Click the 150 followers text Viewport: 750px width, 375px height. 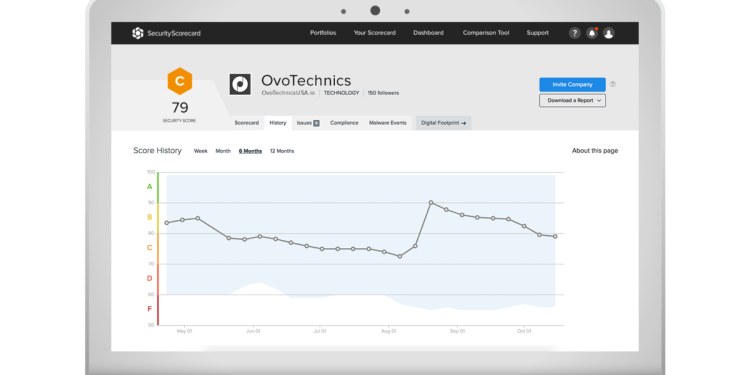383,93
